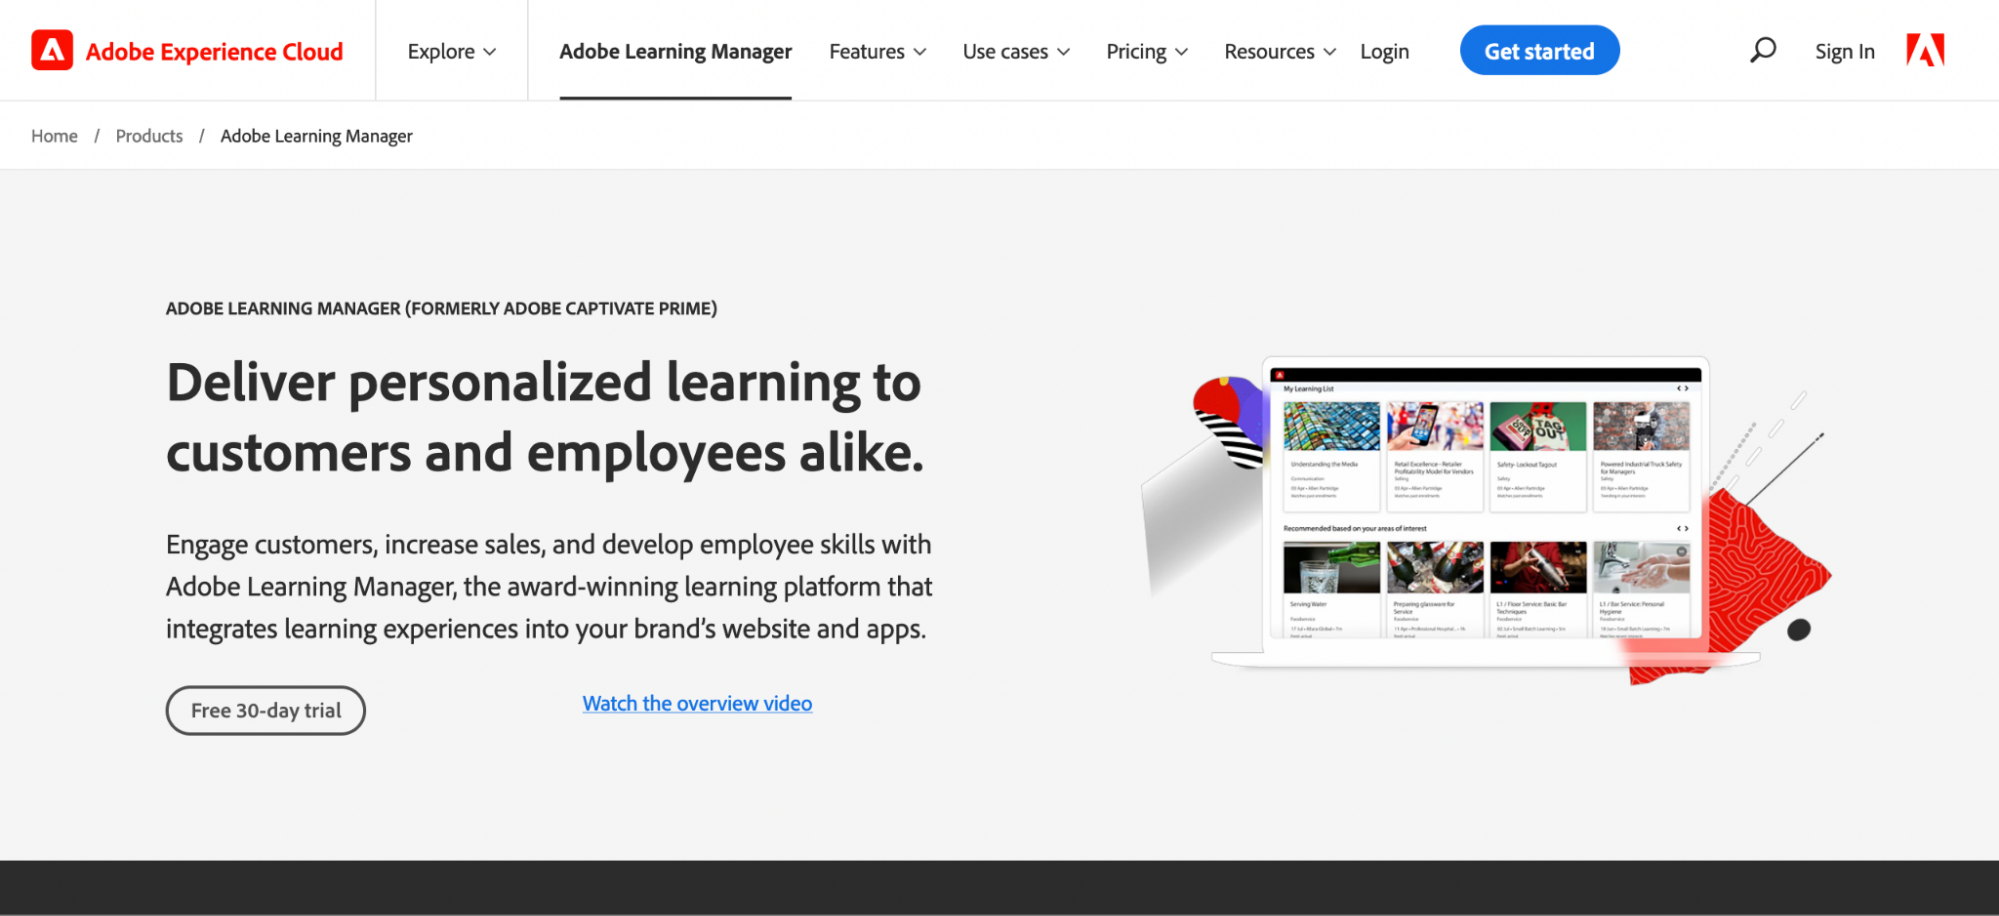Open Products in the breadcrumb
The height and width of the screenshot is (916, 1999).
[x=149, y=136]
